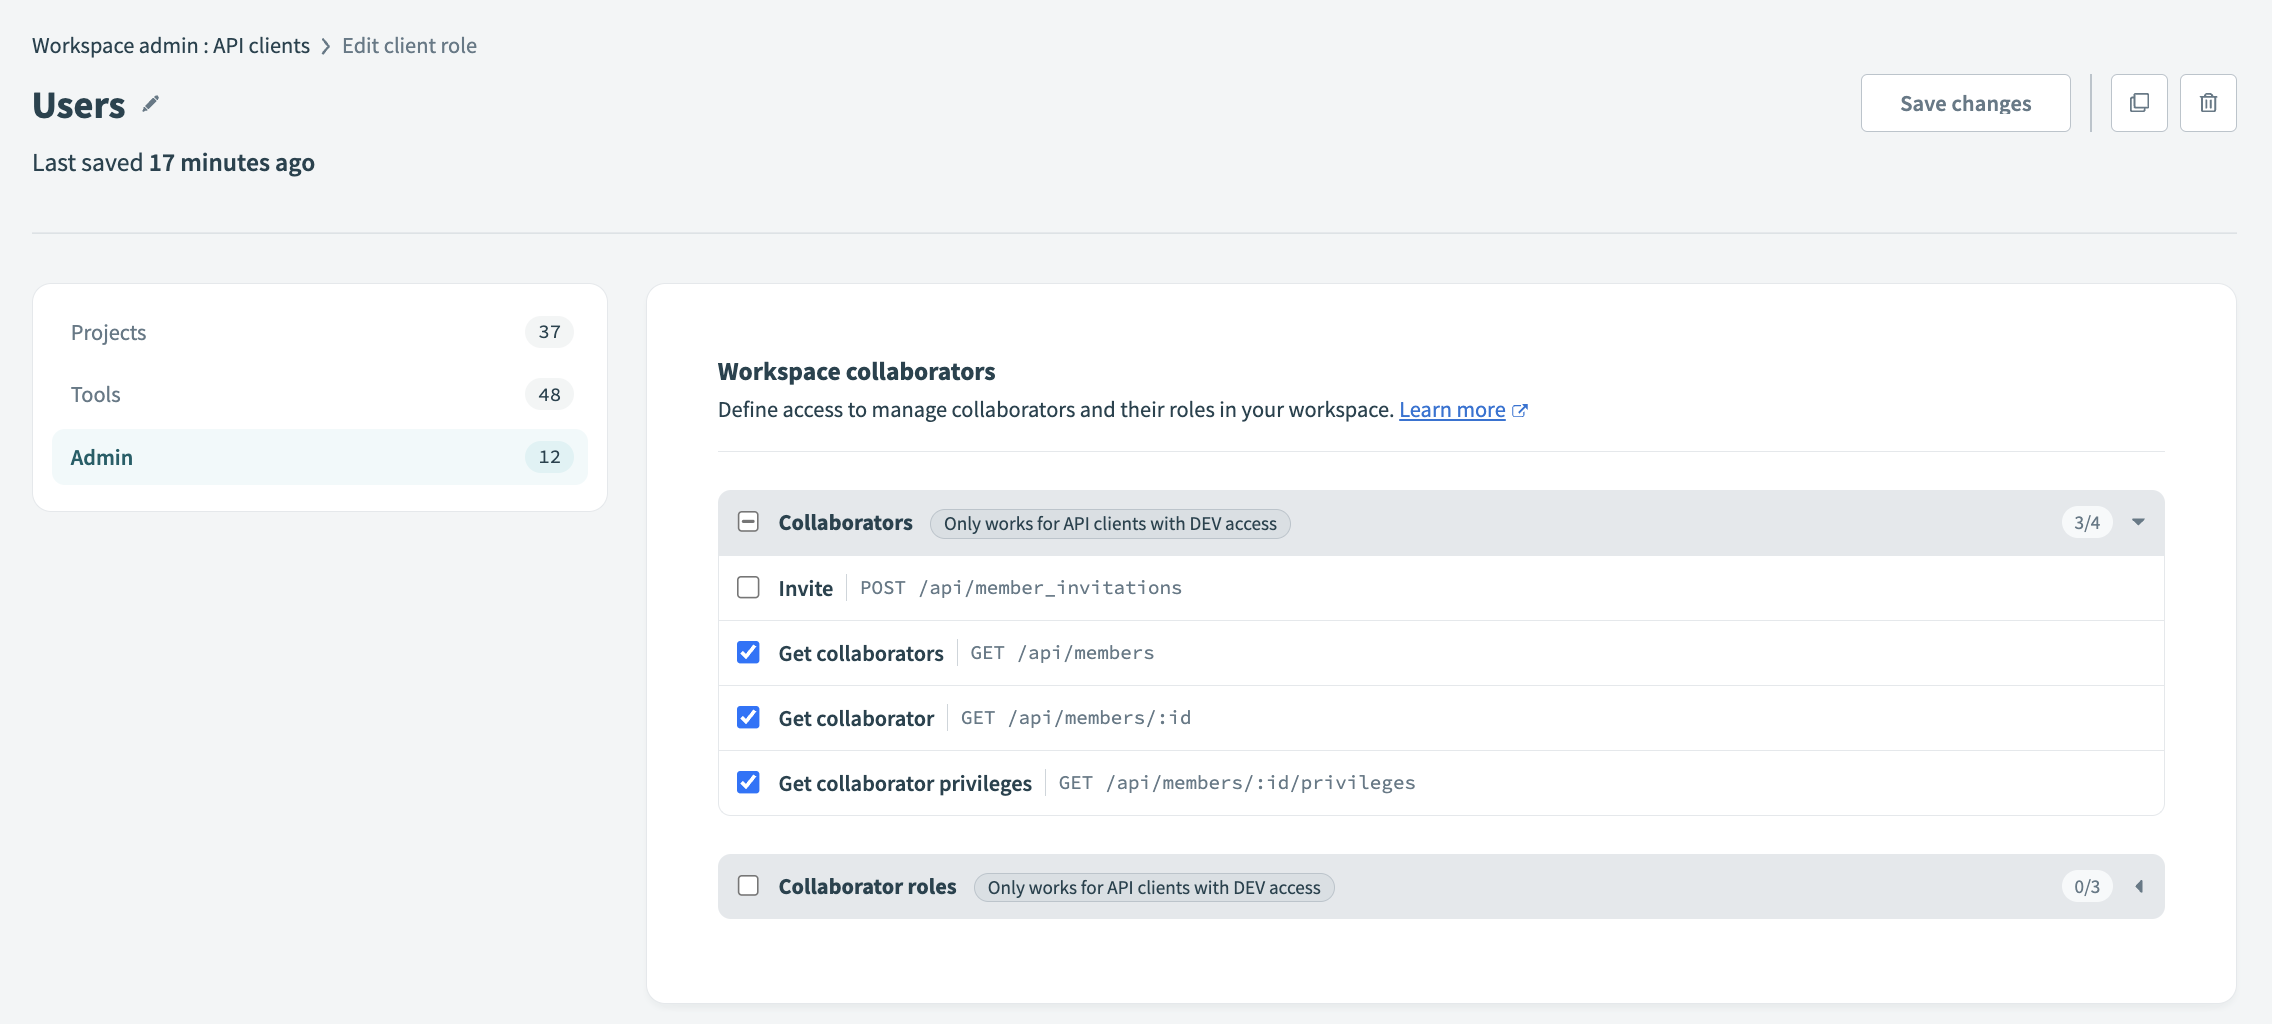The image size is (2272, 1024).
Task: Enable the Invite permission checkbox
Action: [748, 587]
